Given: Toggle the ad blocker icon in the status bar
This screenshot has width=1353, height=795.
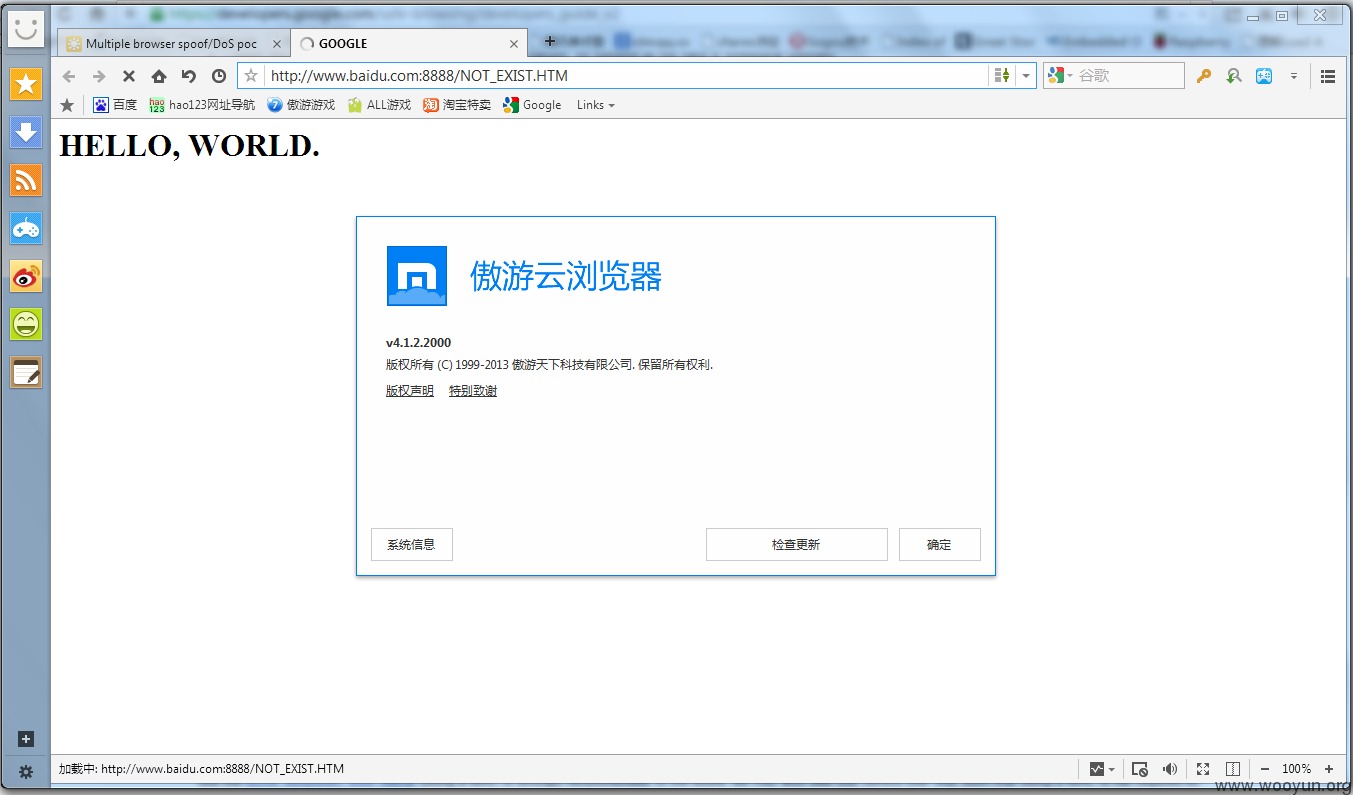Looking at the screenshot, I should (x=1139, y=769).
